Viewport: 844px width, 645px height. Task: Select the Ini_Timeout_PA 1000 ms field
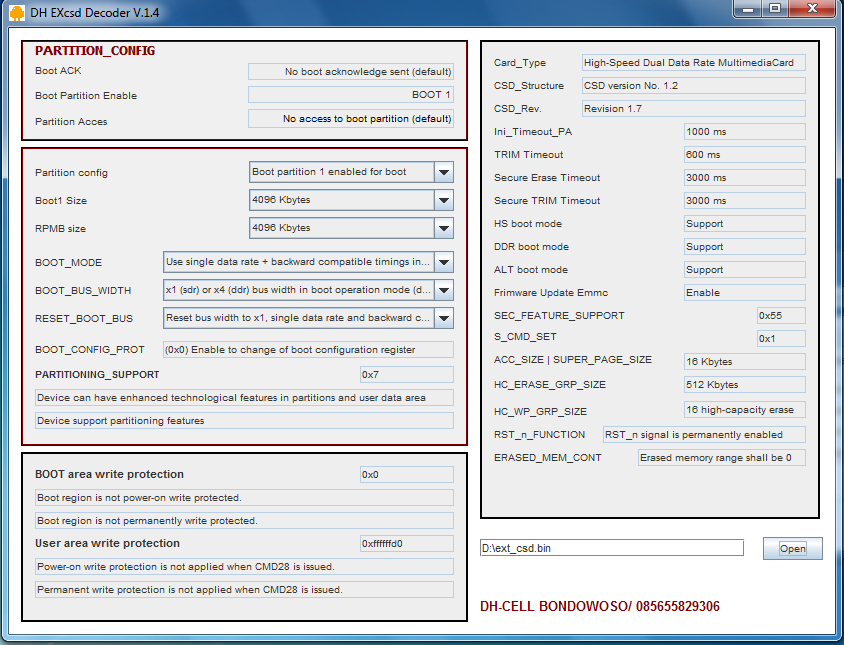tap(745, 132)
